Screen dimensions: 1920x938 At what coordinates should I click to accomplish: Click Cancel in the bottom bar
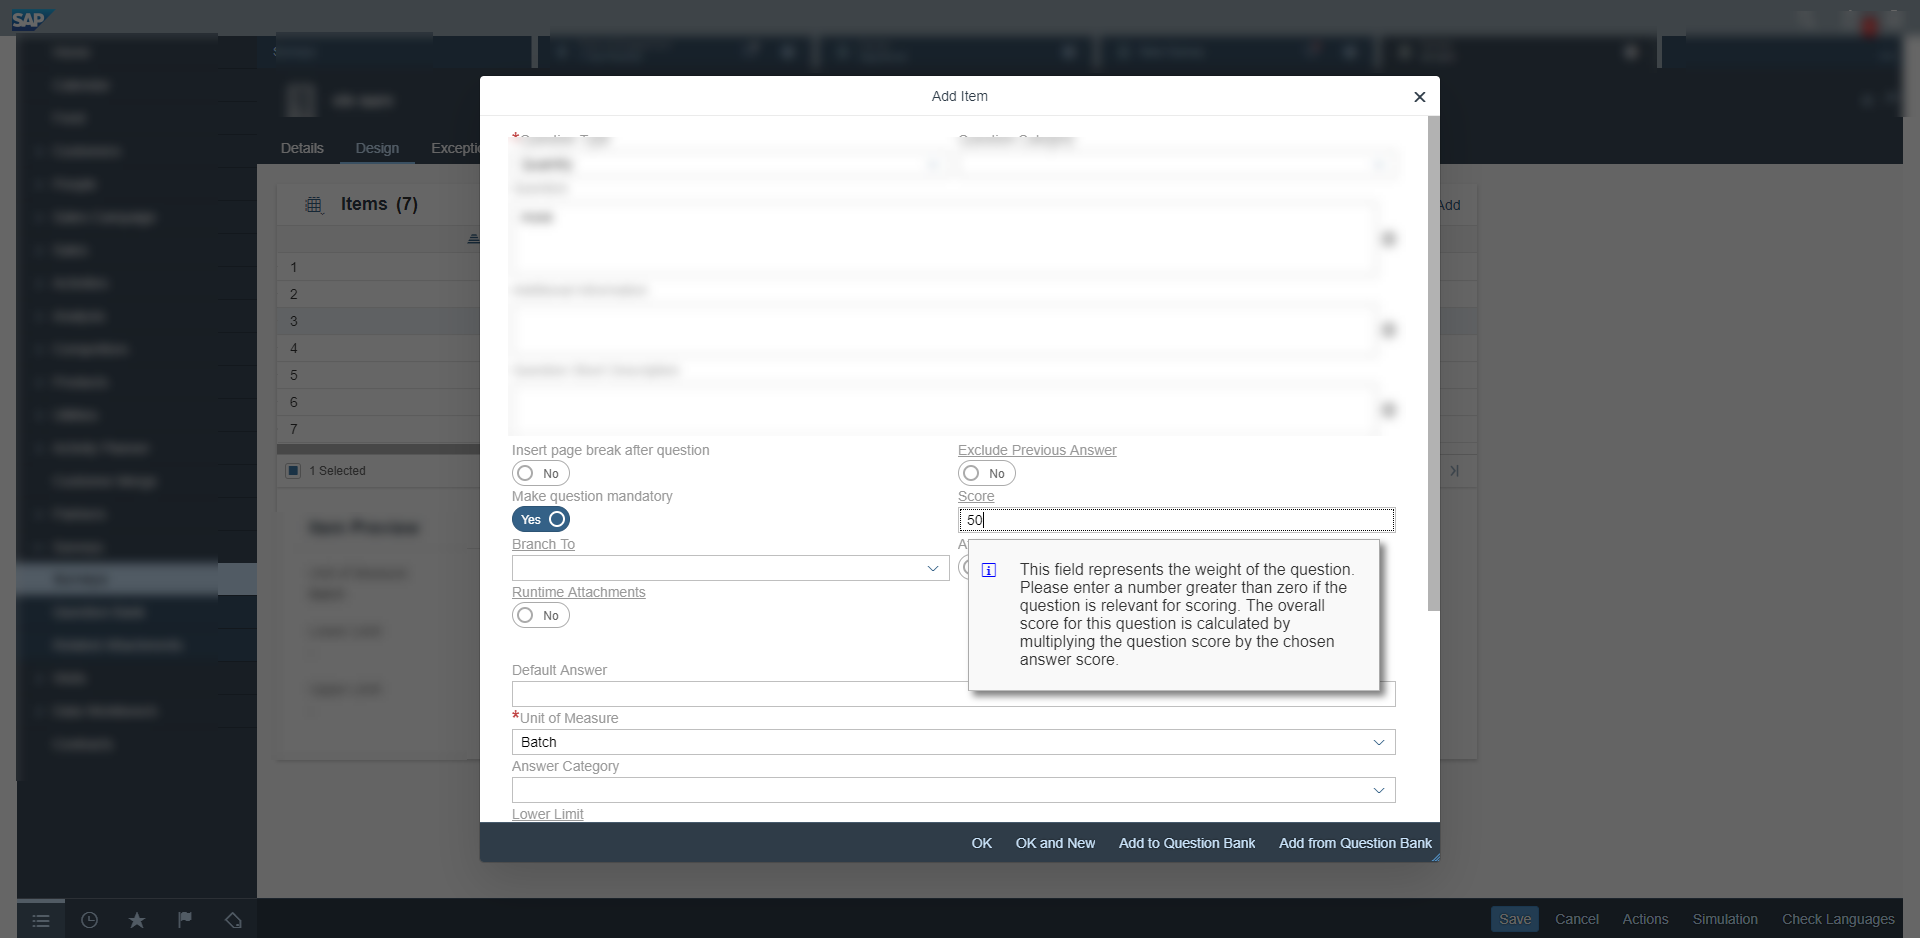(1577, 919)
